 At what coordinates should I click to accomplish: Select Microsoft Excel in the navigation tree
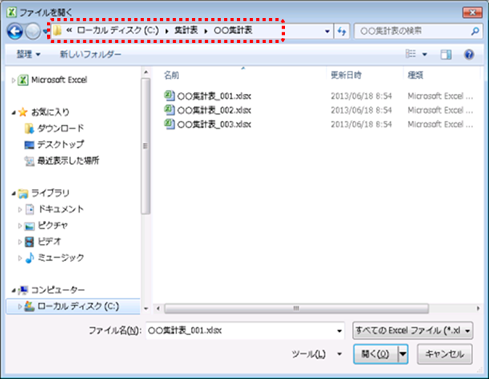59,80
